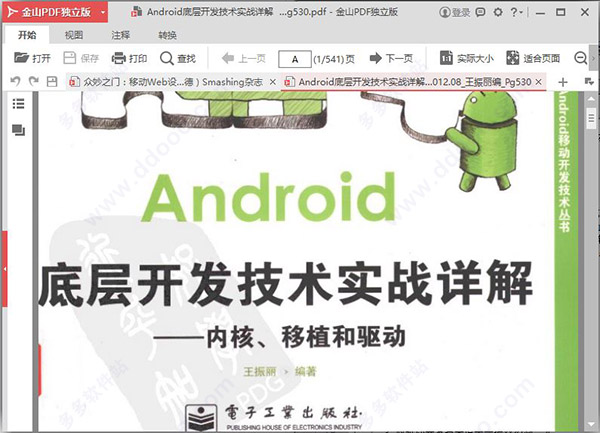This screenshot has height=433, width=600.
Task: Open the 金山PDF独立版 application menu dropdown
Action: click(x=103, y=12)
